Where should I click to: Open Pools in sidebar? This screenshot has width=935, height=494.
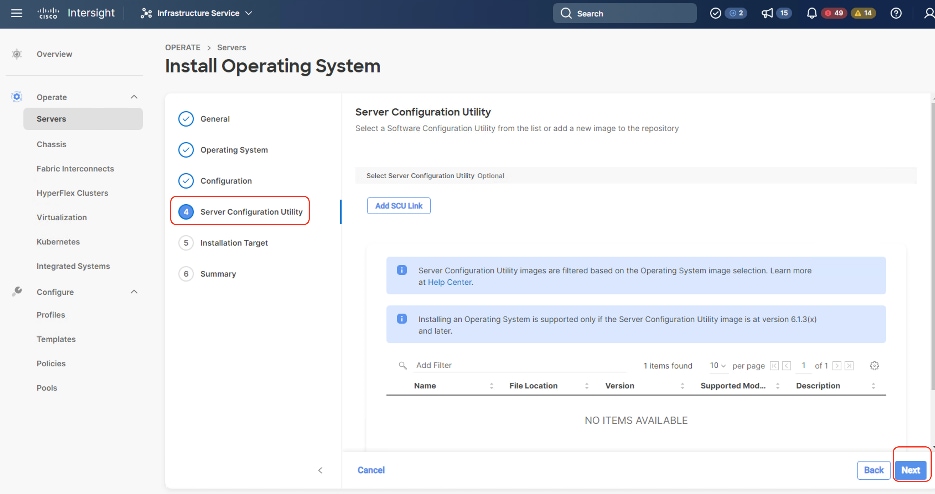[x=47, y=388]
